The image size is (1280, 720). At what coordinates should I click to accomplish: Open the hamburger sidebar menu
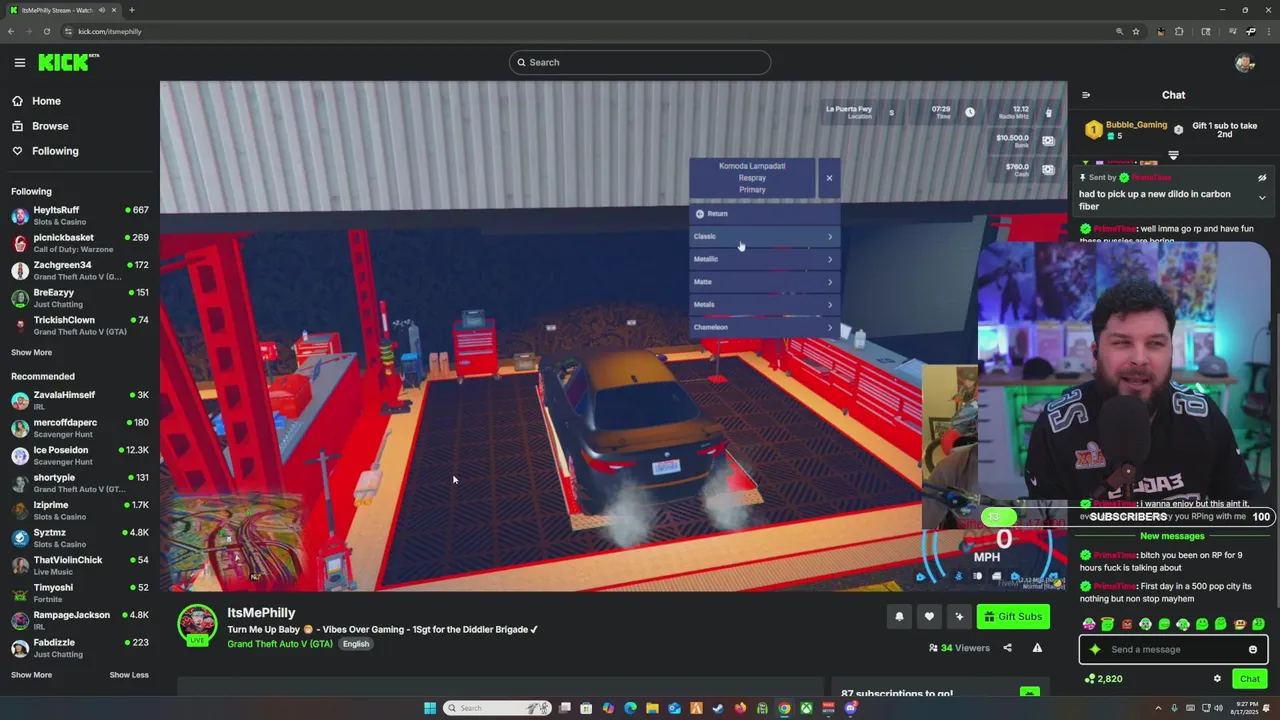pos(19,62)
